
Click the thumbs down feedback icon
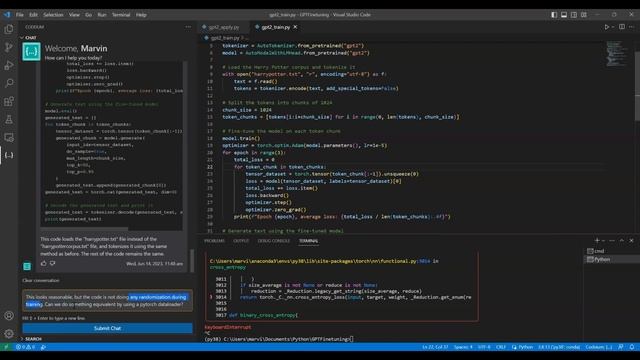tap(53, 263)
